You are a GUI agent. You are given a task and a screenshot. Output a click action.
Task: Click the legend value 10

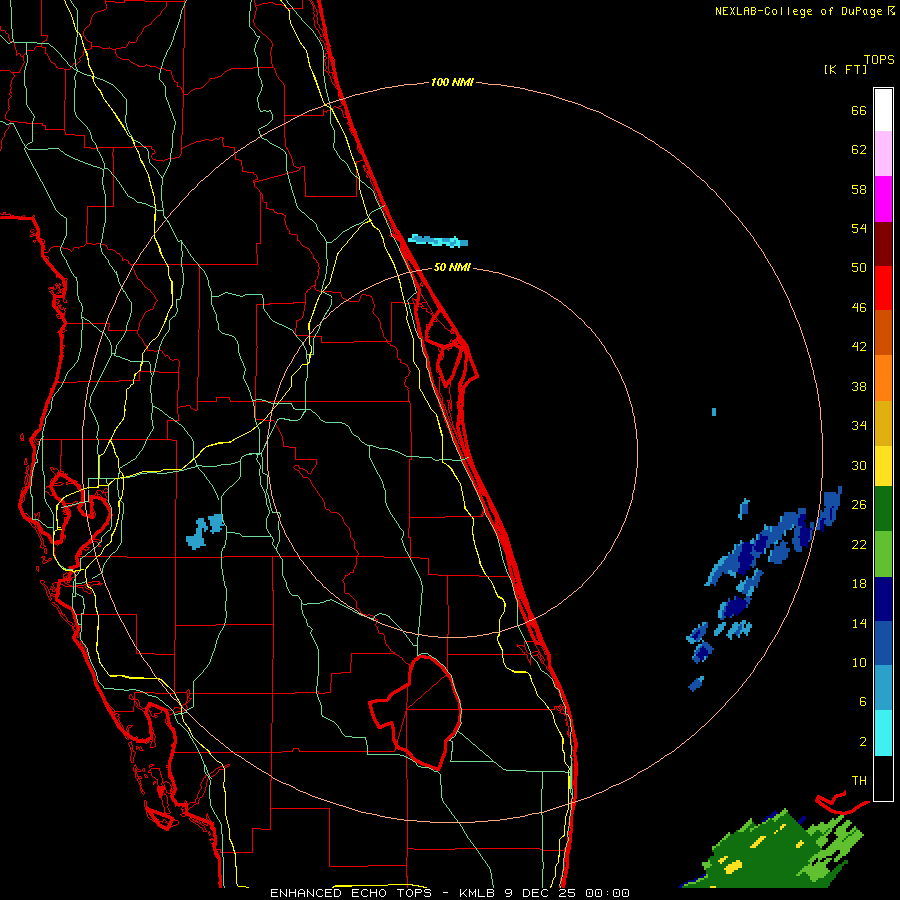(x=859, y=662)
